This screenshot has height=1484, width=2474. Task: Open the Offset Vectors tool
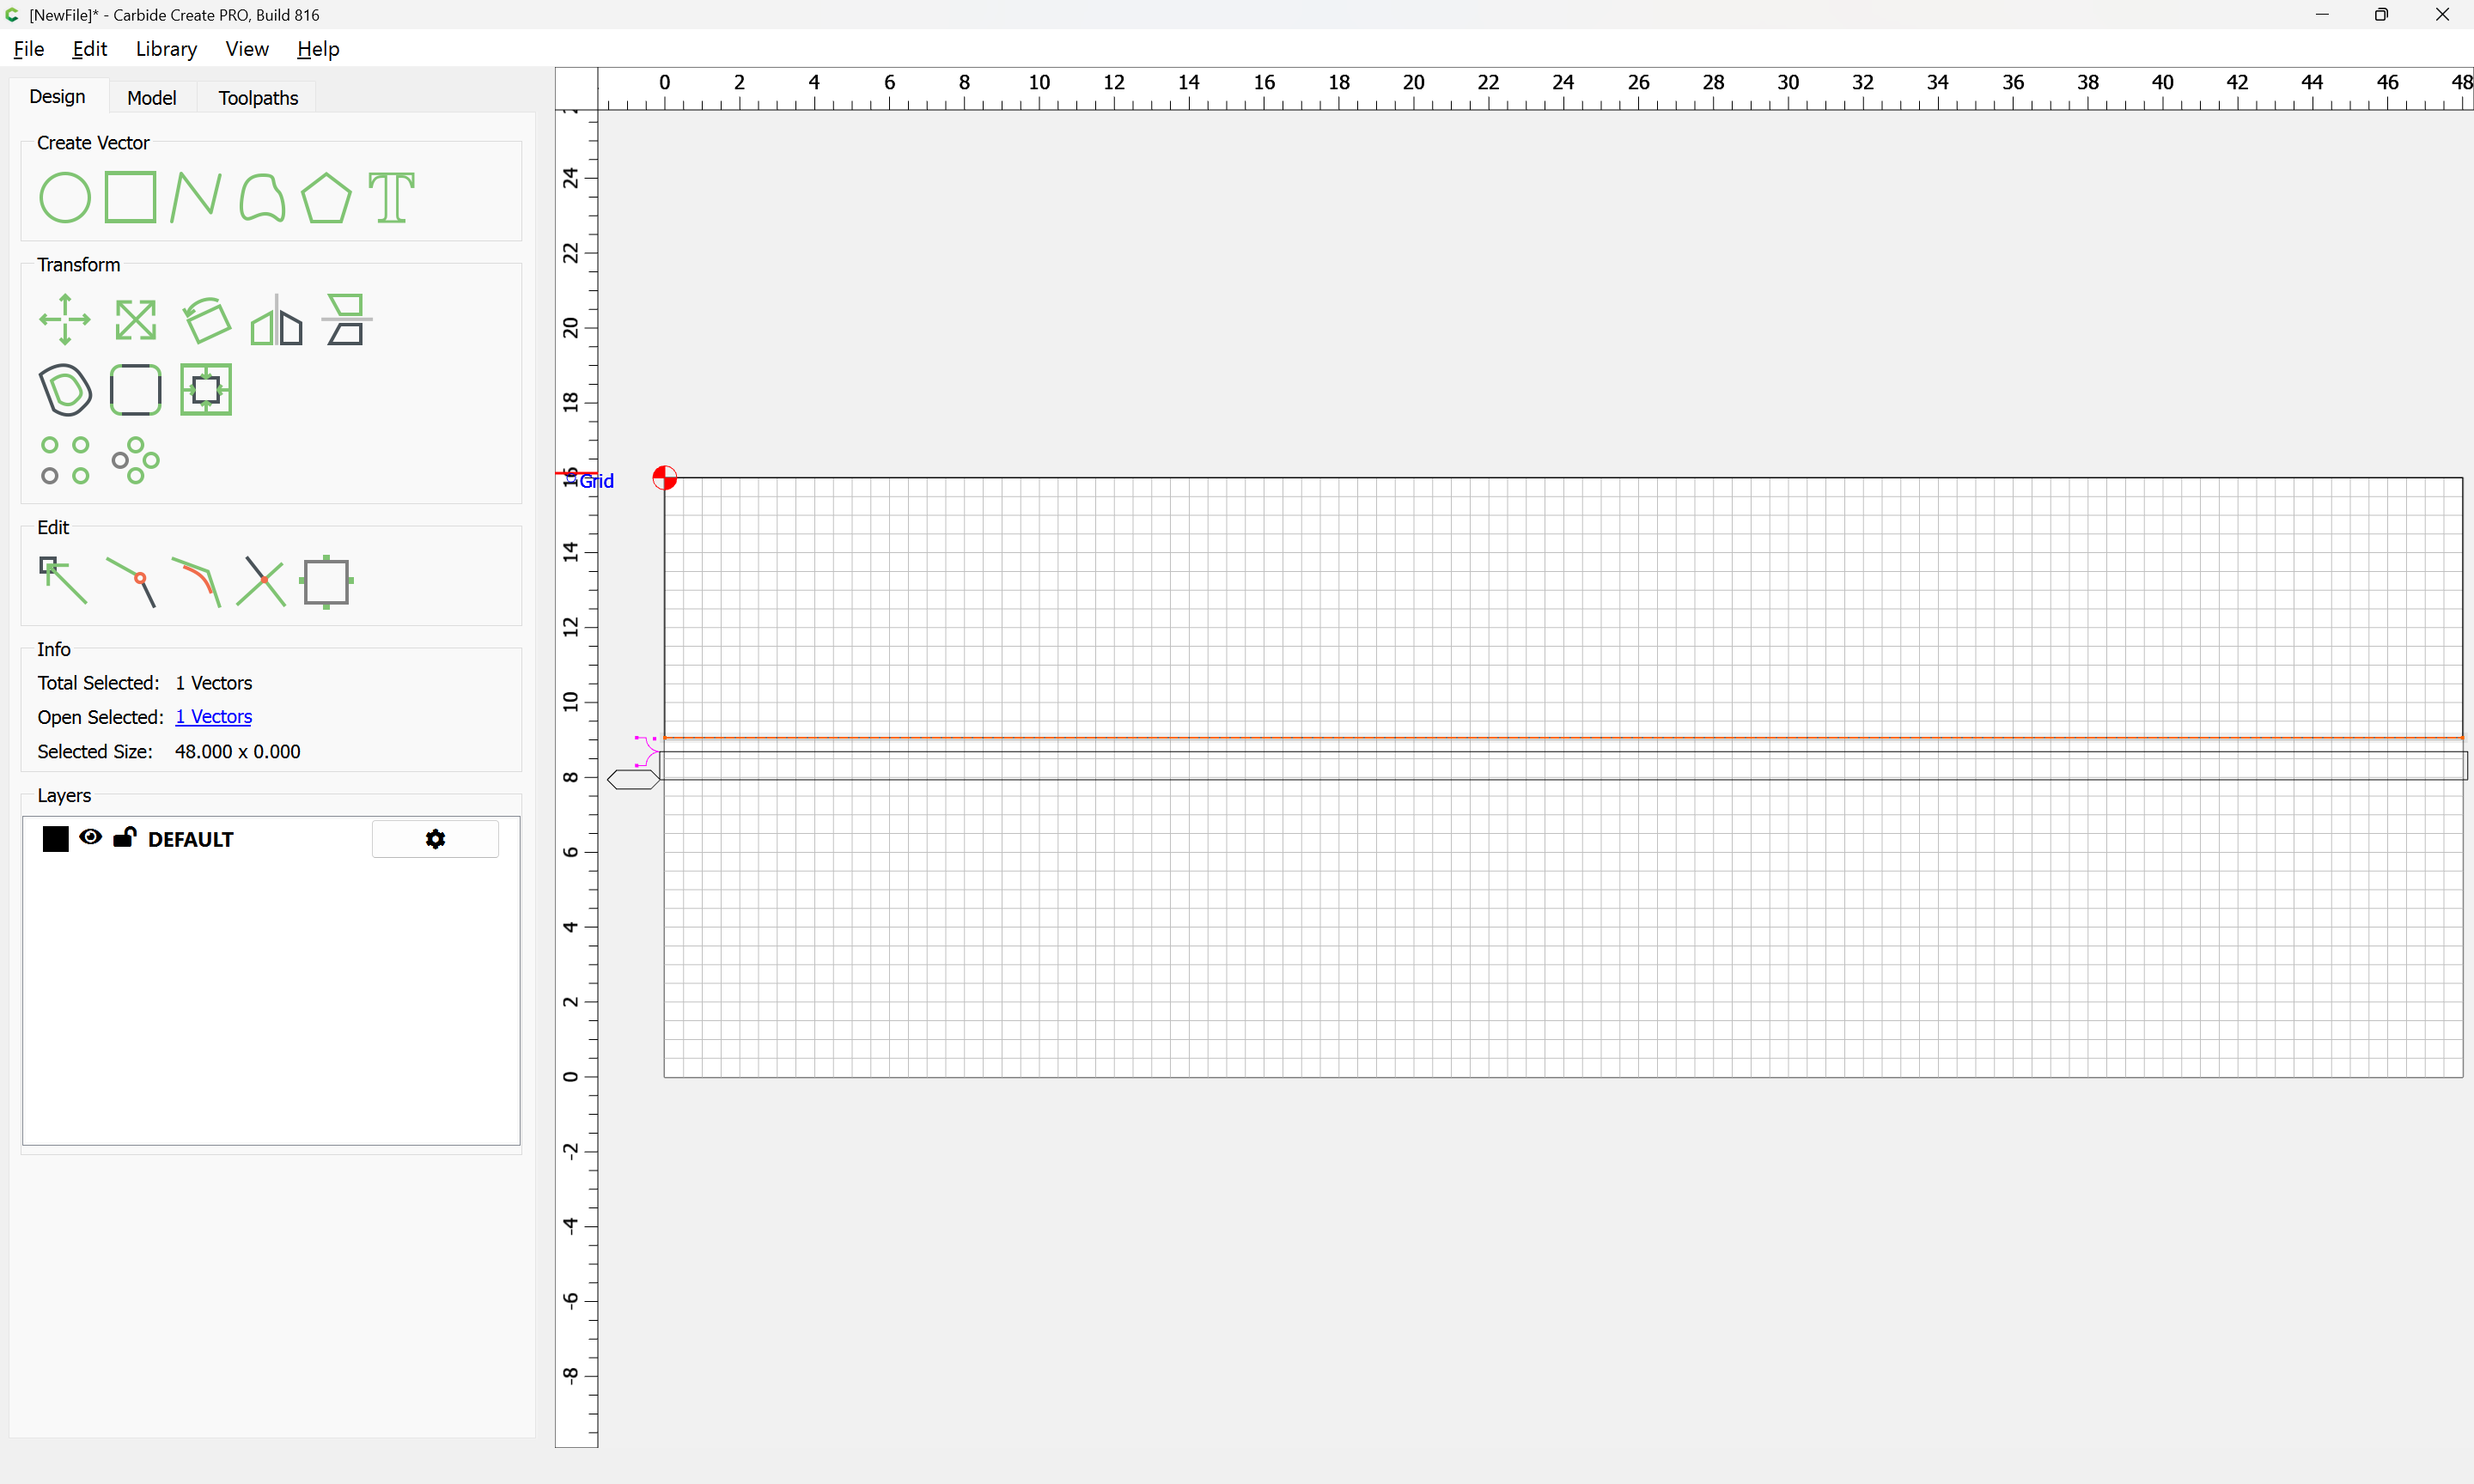pos(65,390)
